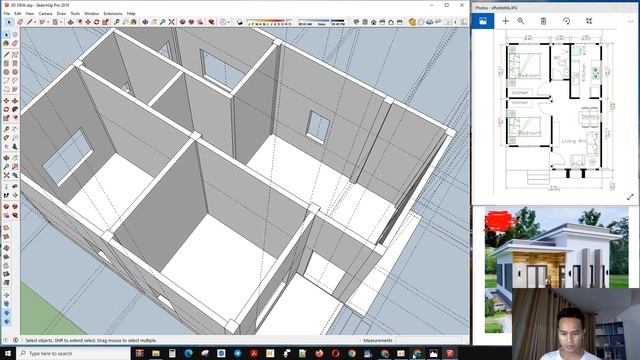This screenshot has width=640, height=360.
Task: Open the Edit menu
Action: 18,13
